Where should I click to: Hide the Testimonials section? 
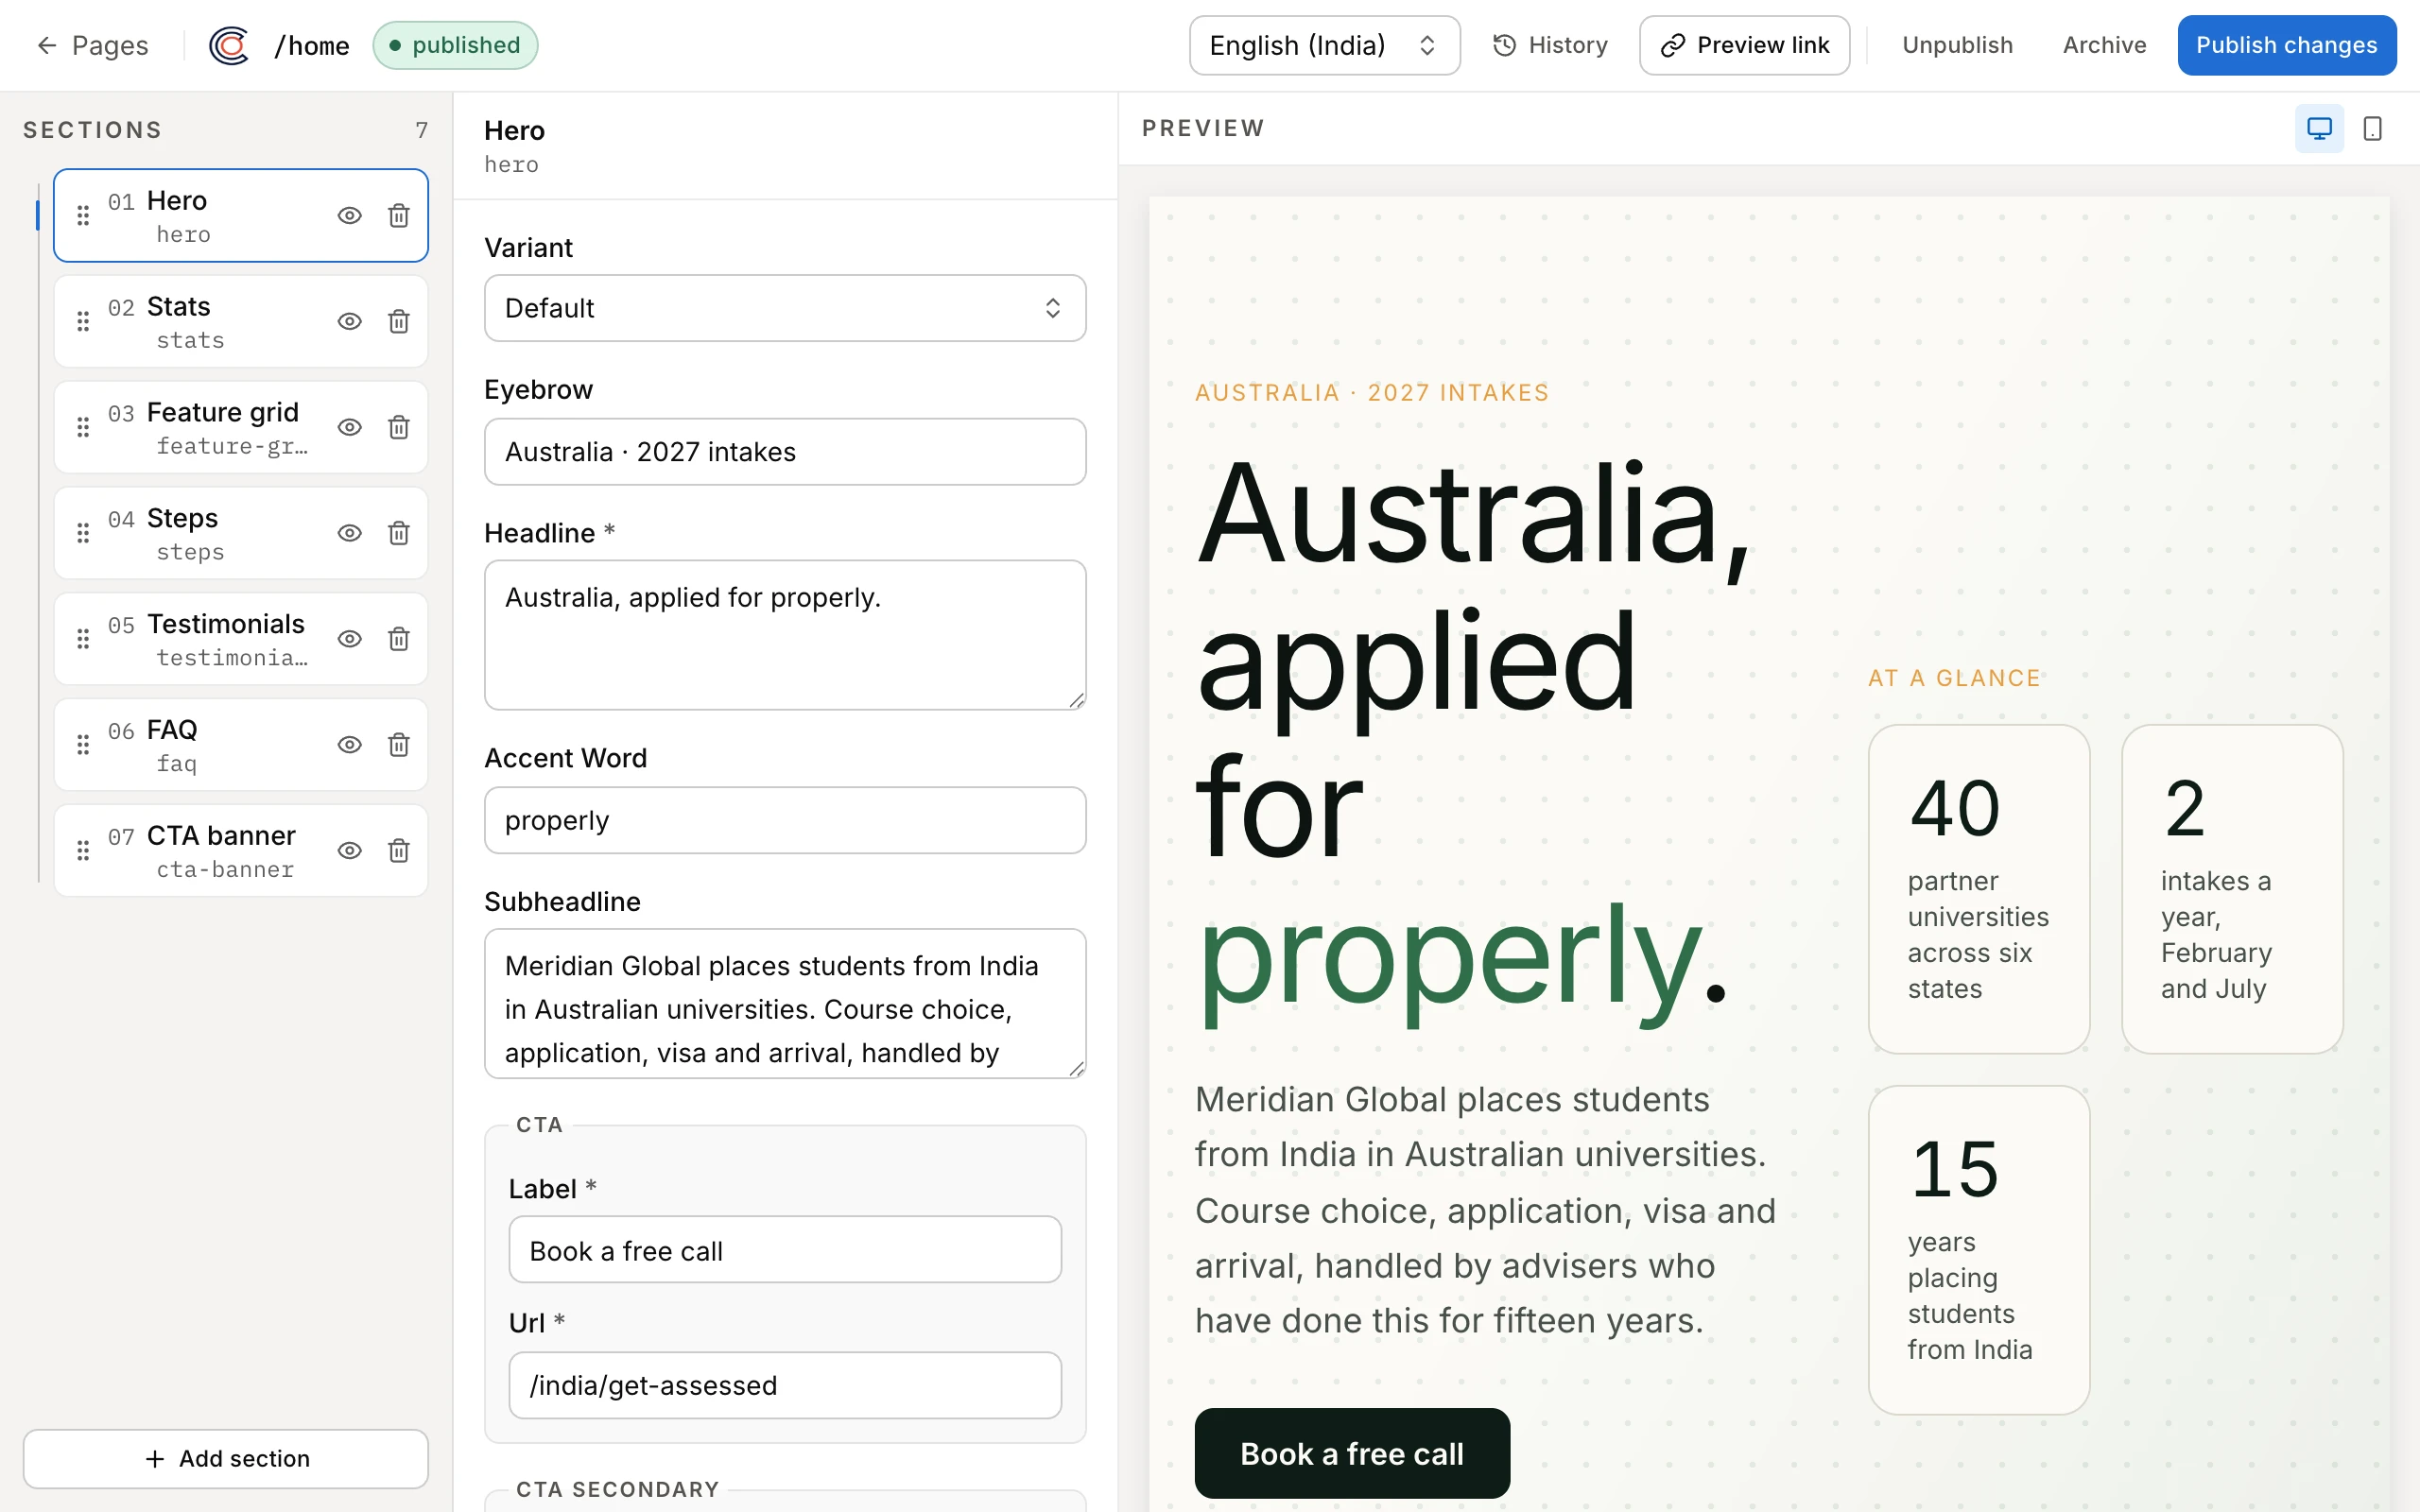click(349, 639)
